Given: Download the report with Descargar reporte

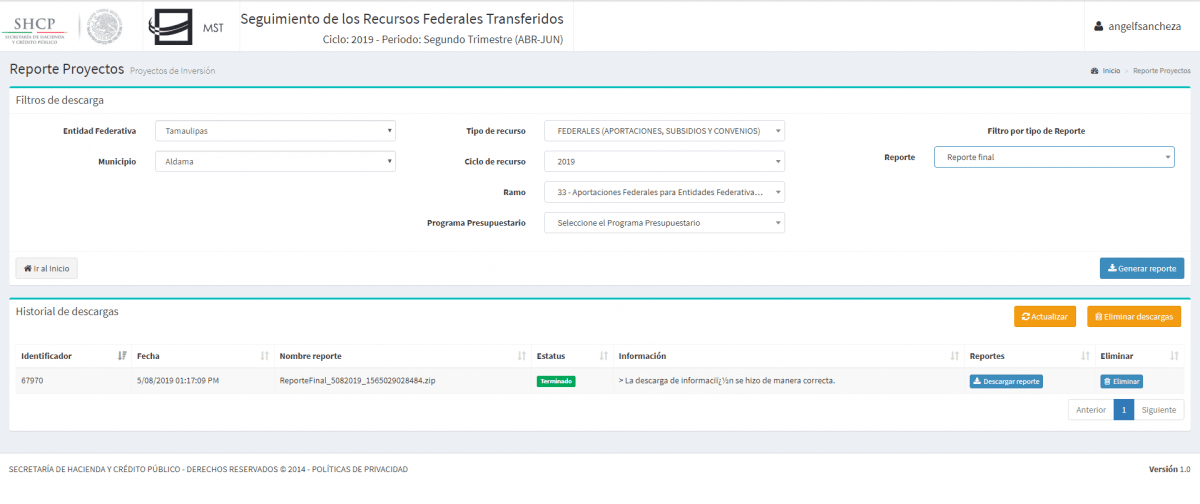Looking at the screenshot, I should 1006,381.
